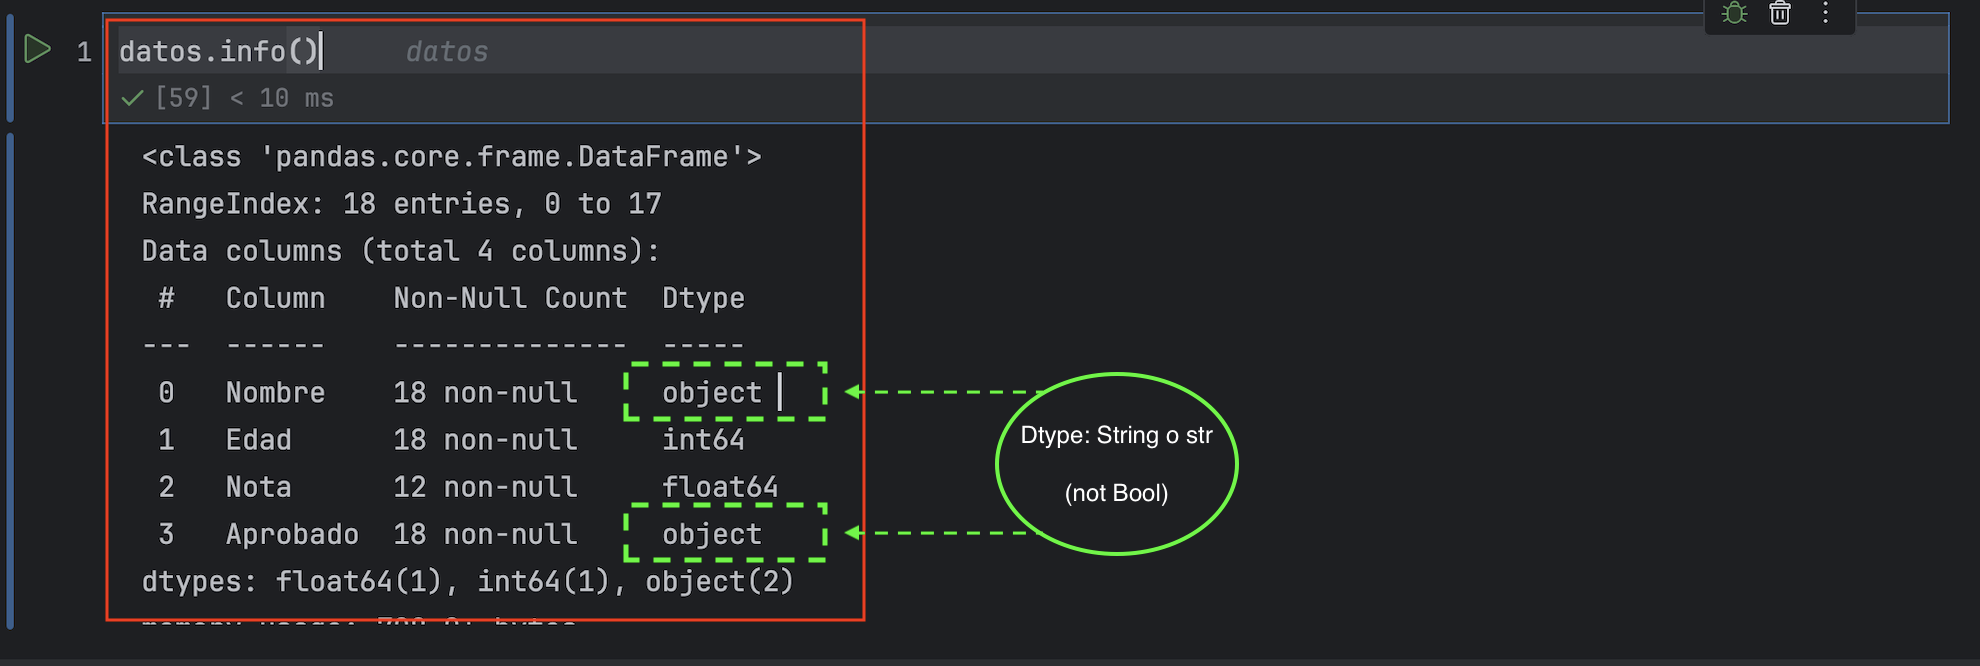
Task: Click line number 1 in the gutter
Action: pyautogui.click(x=84, y=52)
